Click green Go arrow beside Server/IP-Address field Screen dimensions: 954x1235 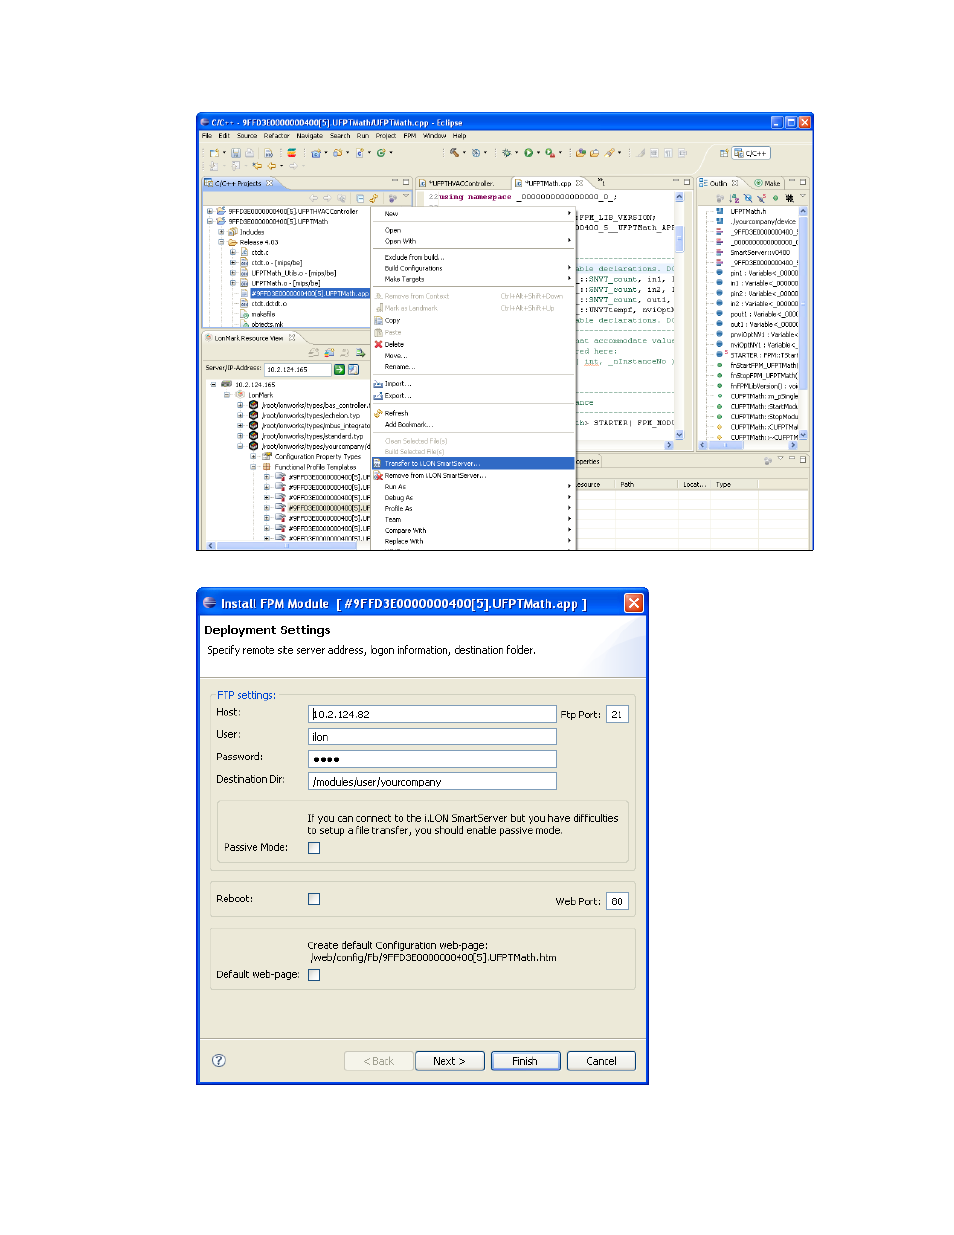[339, 369]
